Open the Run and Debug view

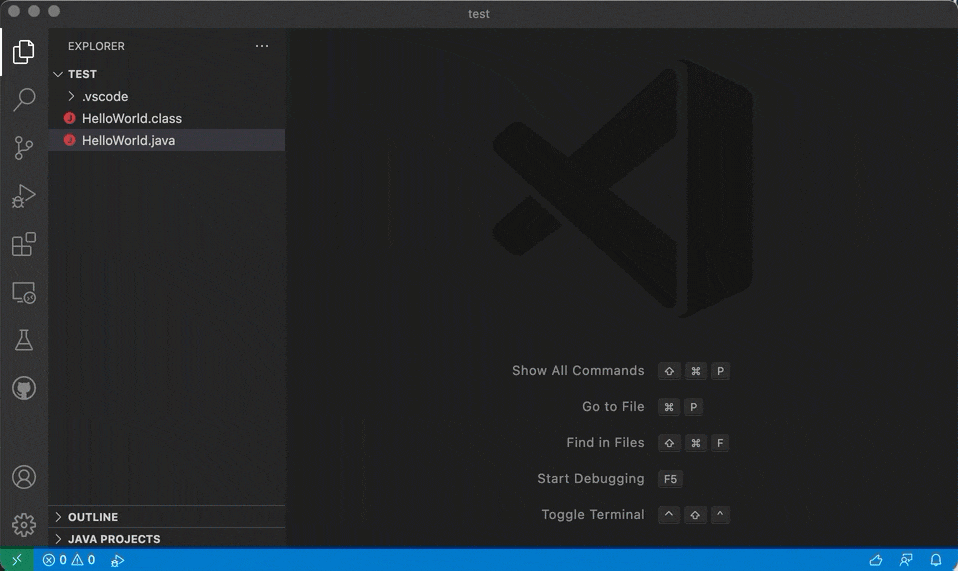point(24,196)
